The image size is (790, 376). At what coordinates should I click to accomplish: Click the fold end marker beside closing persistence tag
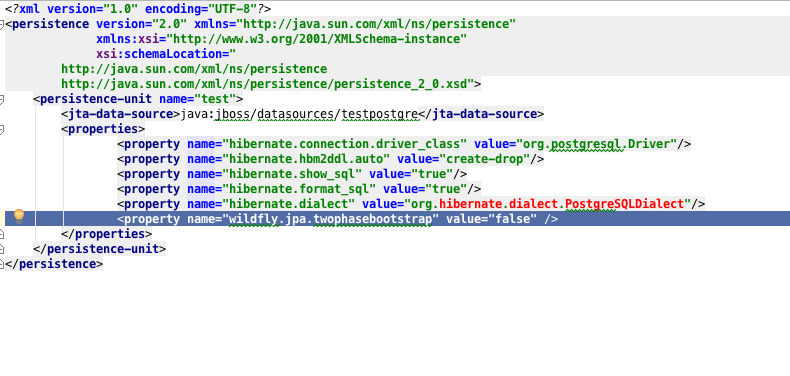(x=2, y=264)
